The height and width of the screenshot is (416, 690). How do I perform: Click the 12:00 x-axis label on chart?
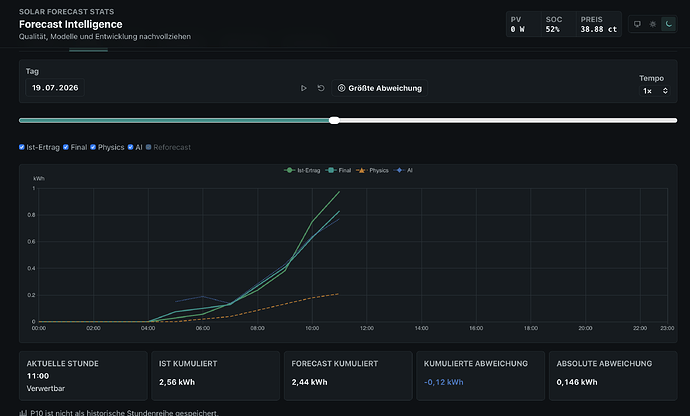coord(367,328)
